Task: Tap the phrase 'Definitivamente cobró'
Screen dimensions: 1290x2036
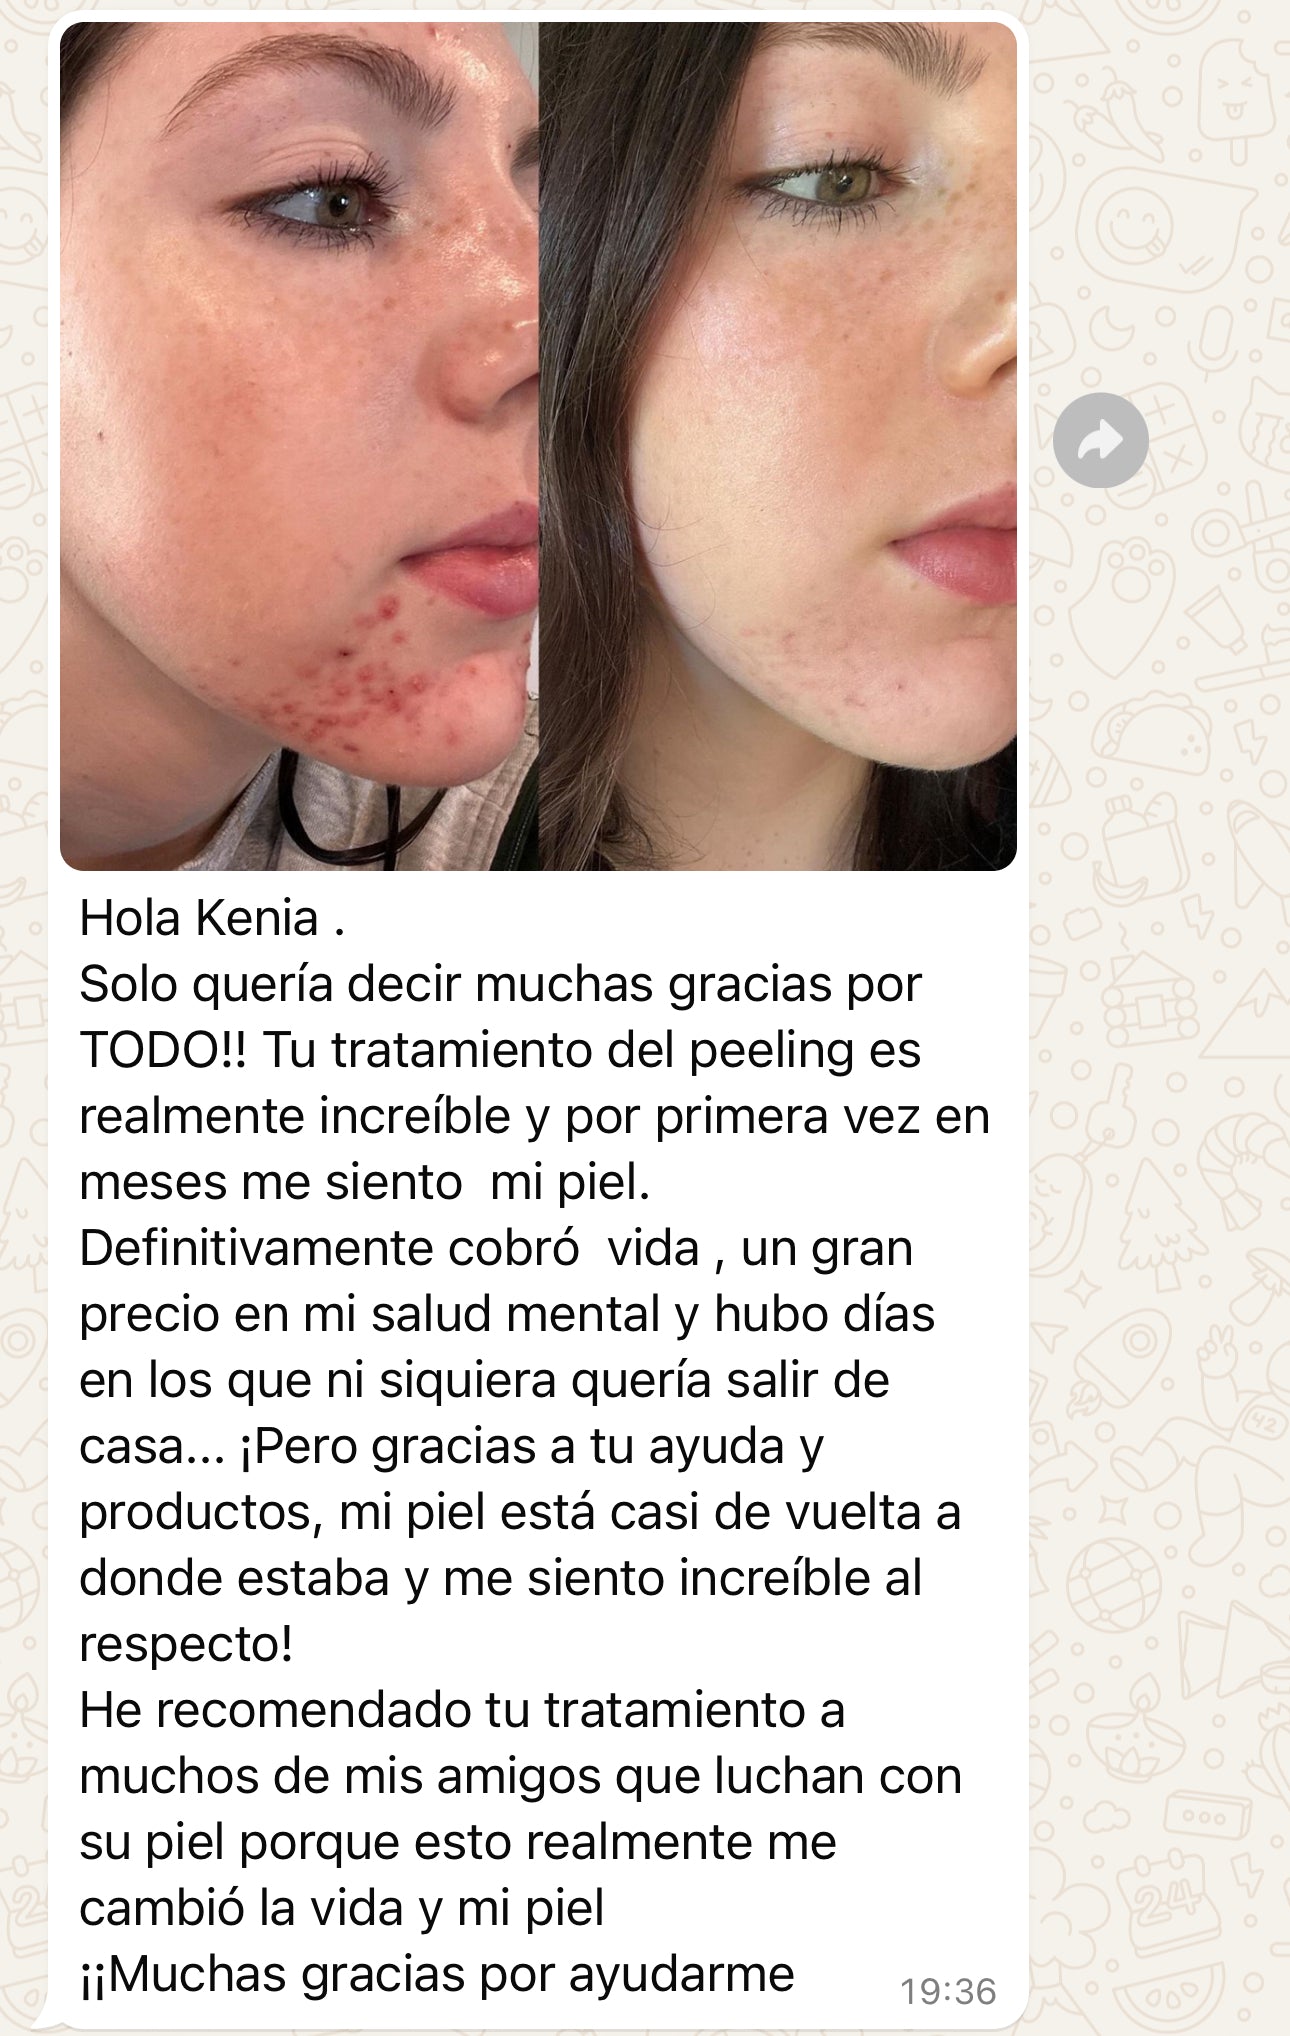Action: (x=329, y=1248)
